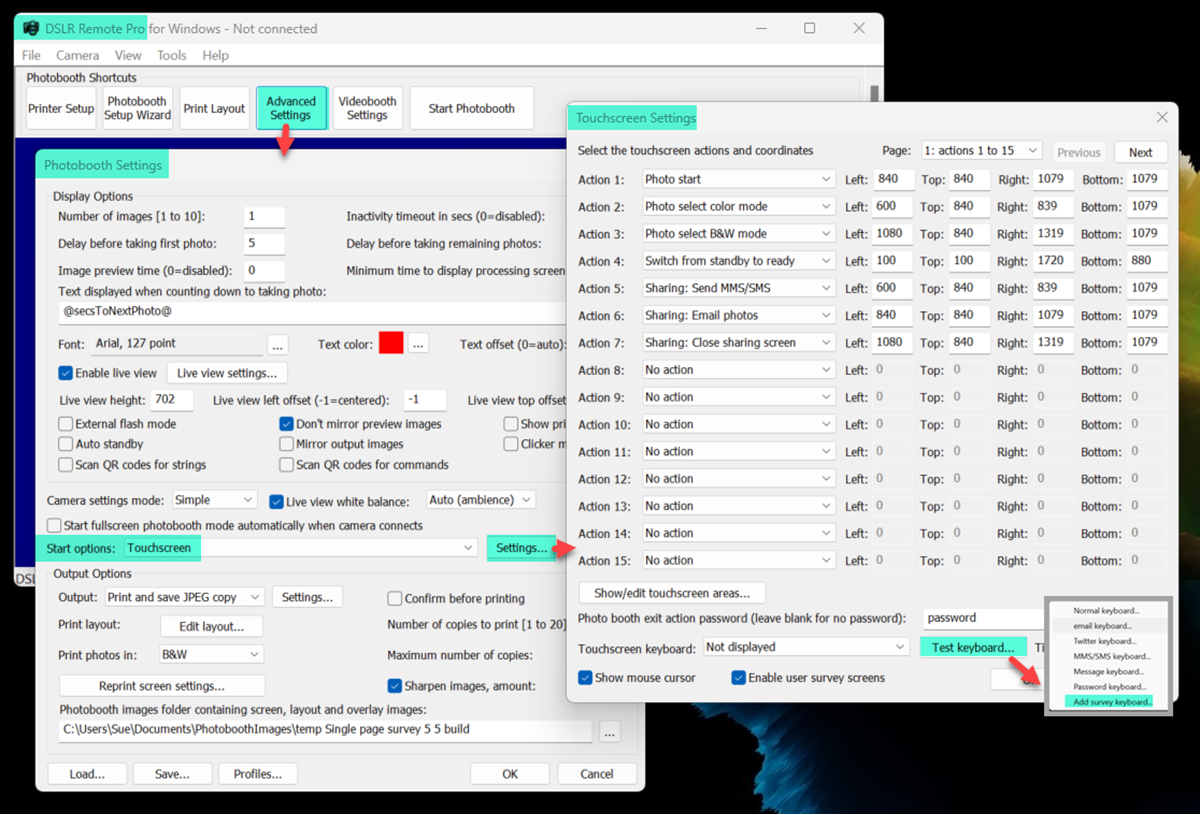Click the Test keyboard button
1200x815 pixels.
(x=973, y=647)
